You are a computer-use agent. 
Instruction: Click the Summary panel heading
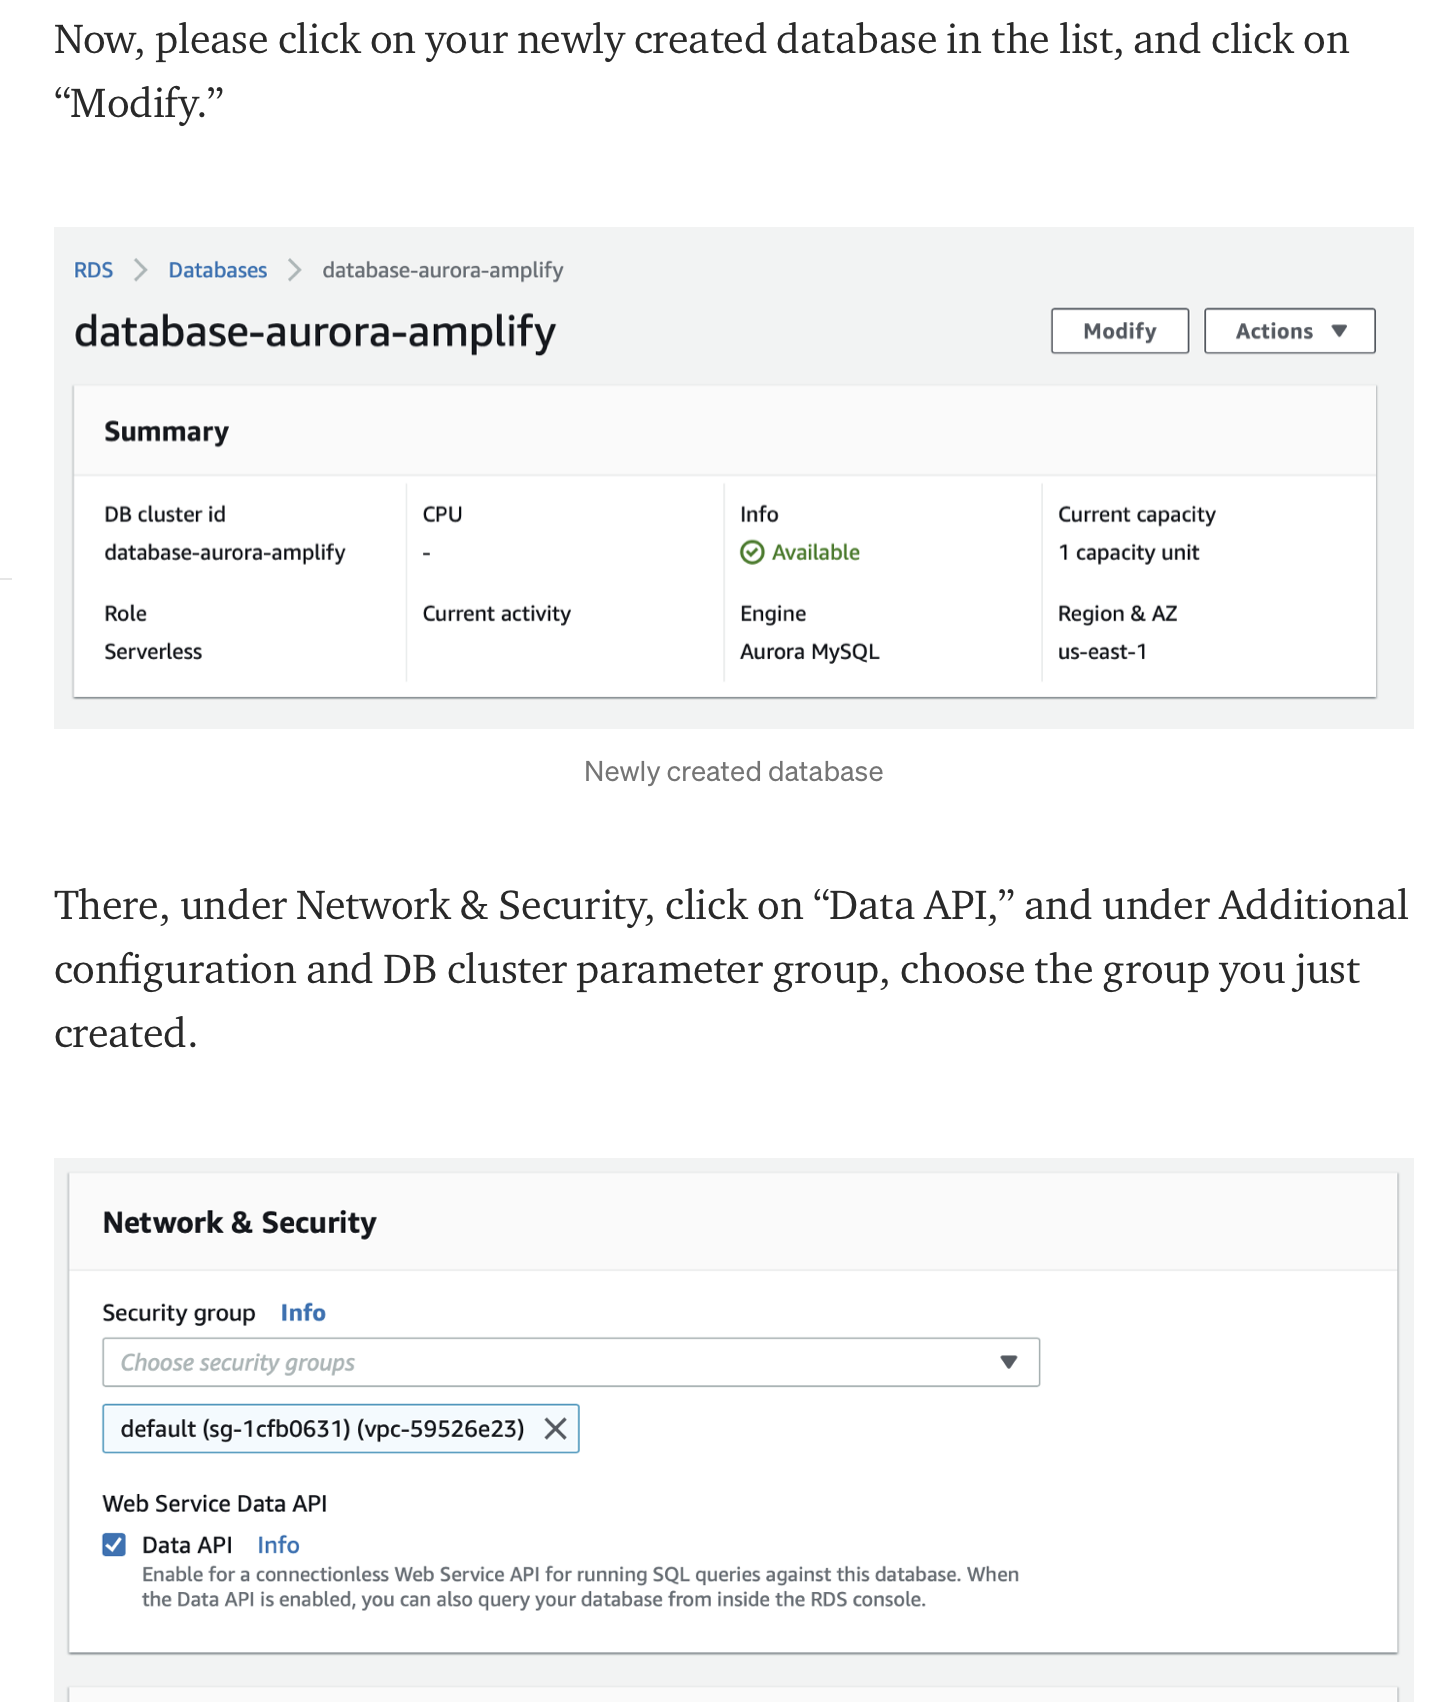(x=166, y=432)
